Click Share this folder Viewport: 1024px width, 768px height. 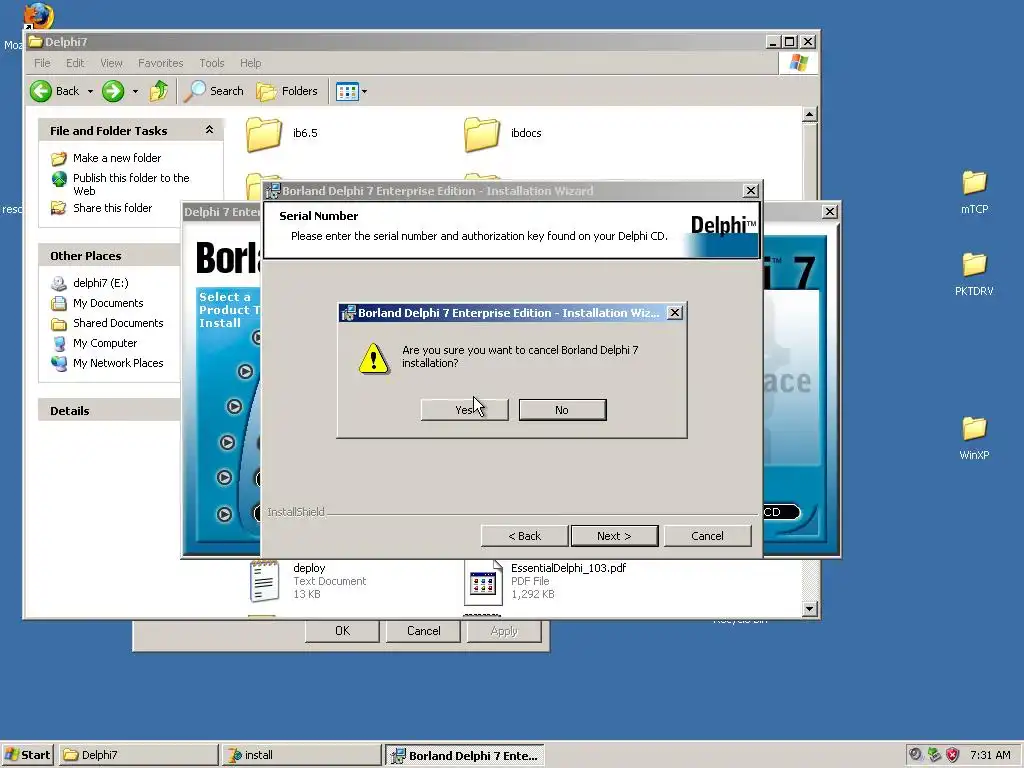[x=112, y=208]
